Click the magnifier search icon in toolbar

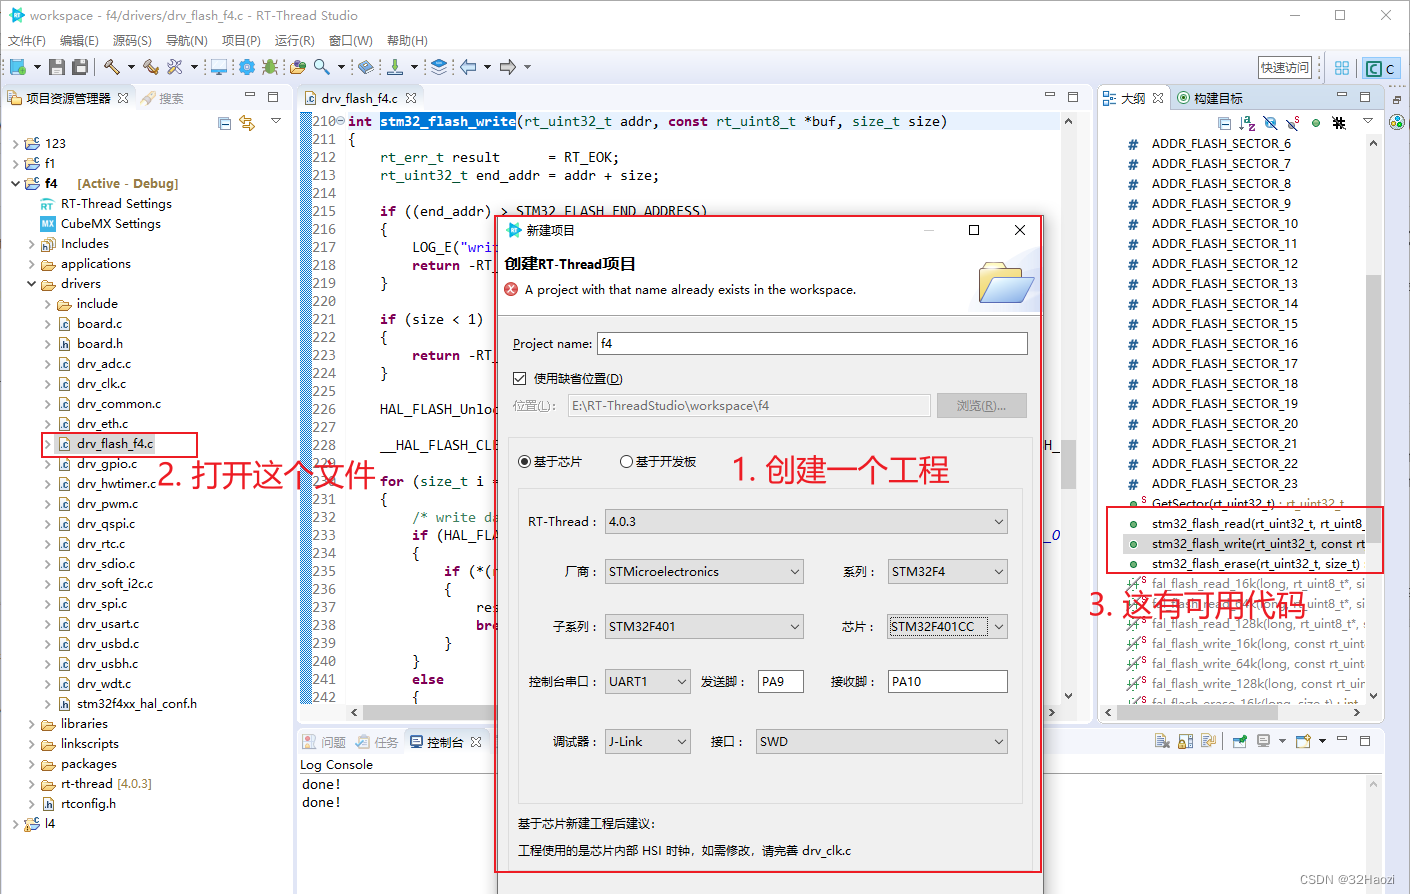click(x=321, y=67)
